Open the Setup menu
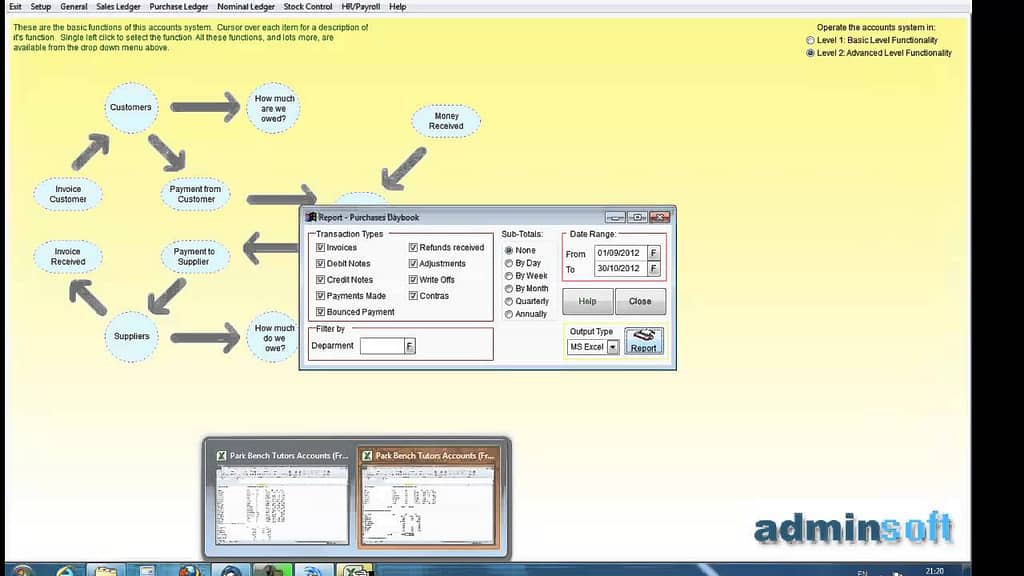This screenshot has height=576, width=1024. 40,7
